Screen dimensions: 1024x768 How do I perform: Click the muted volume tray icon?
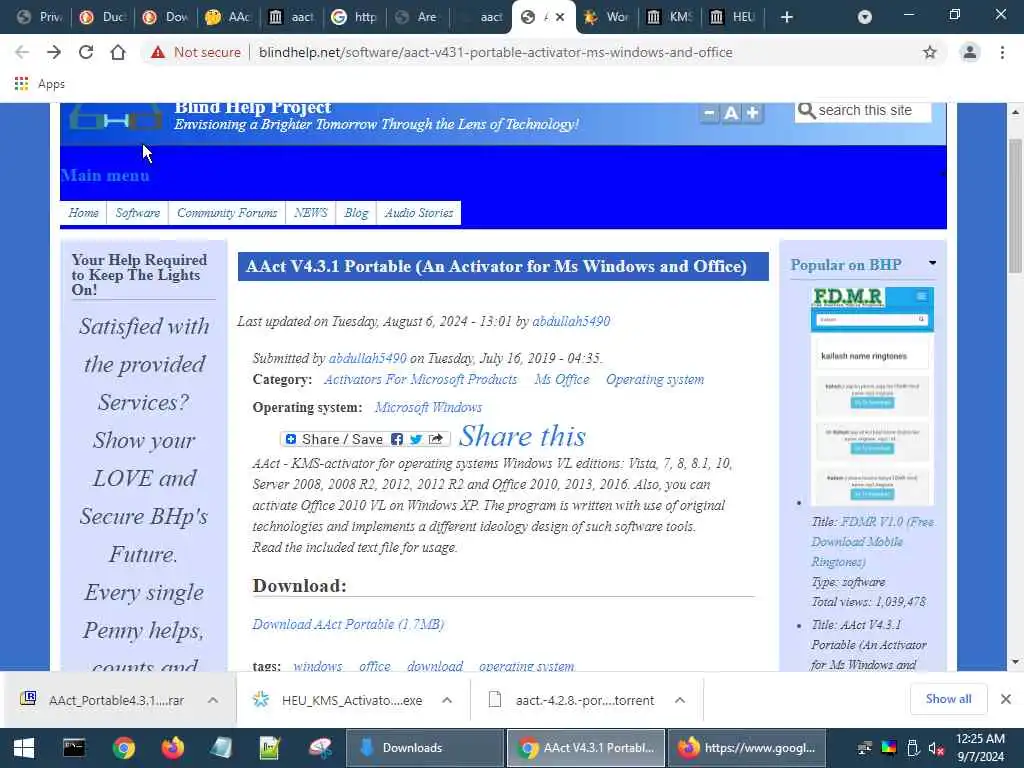(936, 748)
